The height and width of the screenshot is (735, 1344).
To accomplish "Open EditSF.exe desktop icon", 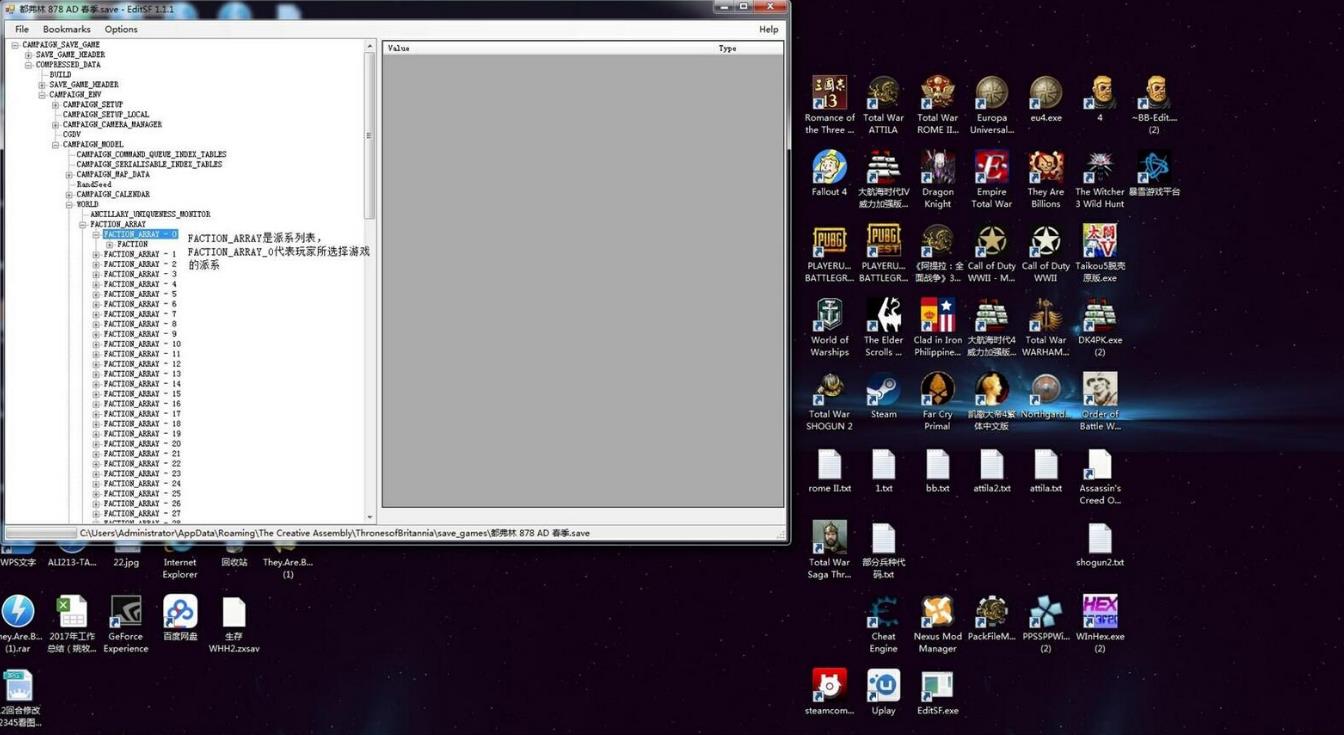I will [x=937, y=687].
